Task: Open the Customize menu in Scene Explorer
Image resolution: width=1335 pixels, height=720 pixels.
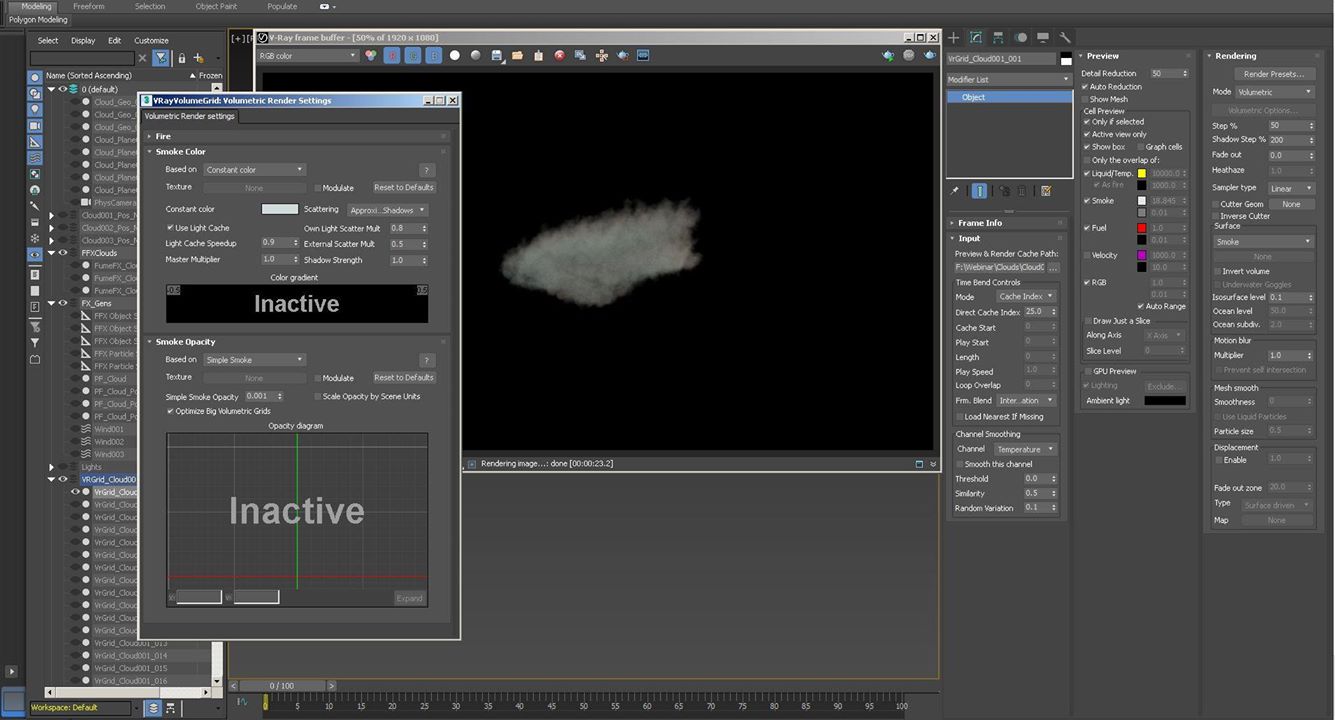Action: [151, 41]
